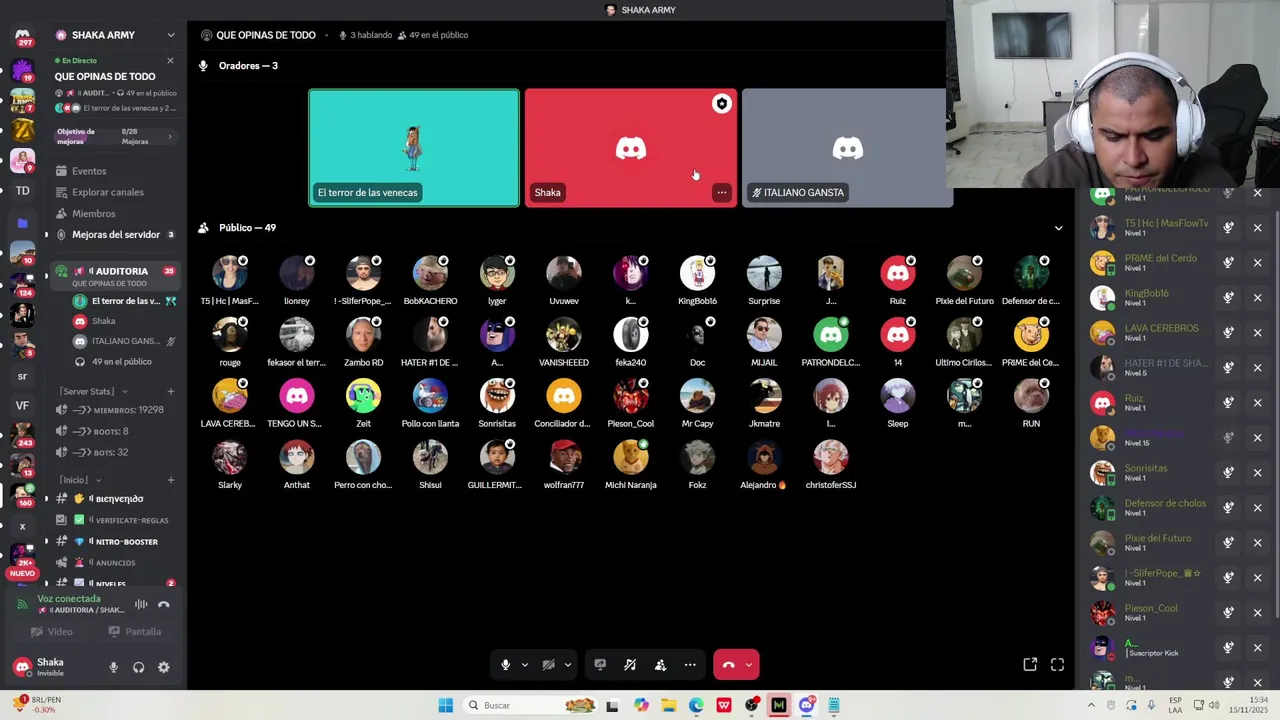This screenshot has height=720, width=1280.
Task: Open Explorar canales
Action: (x=108, y=192)
